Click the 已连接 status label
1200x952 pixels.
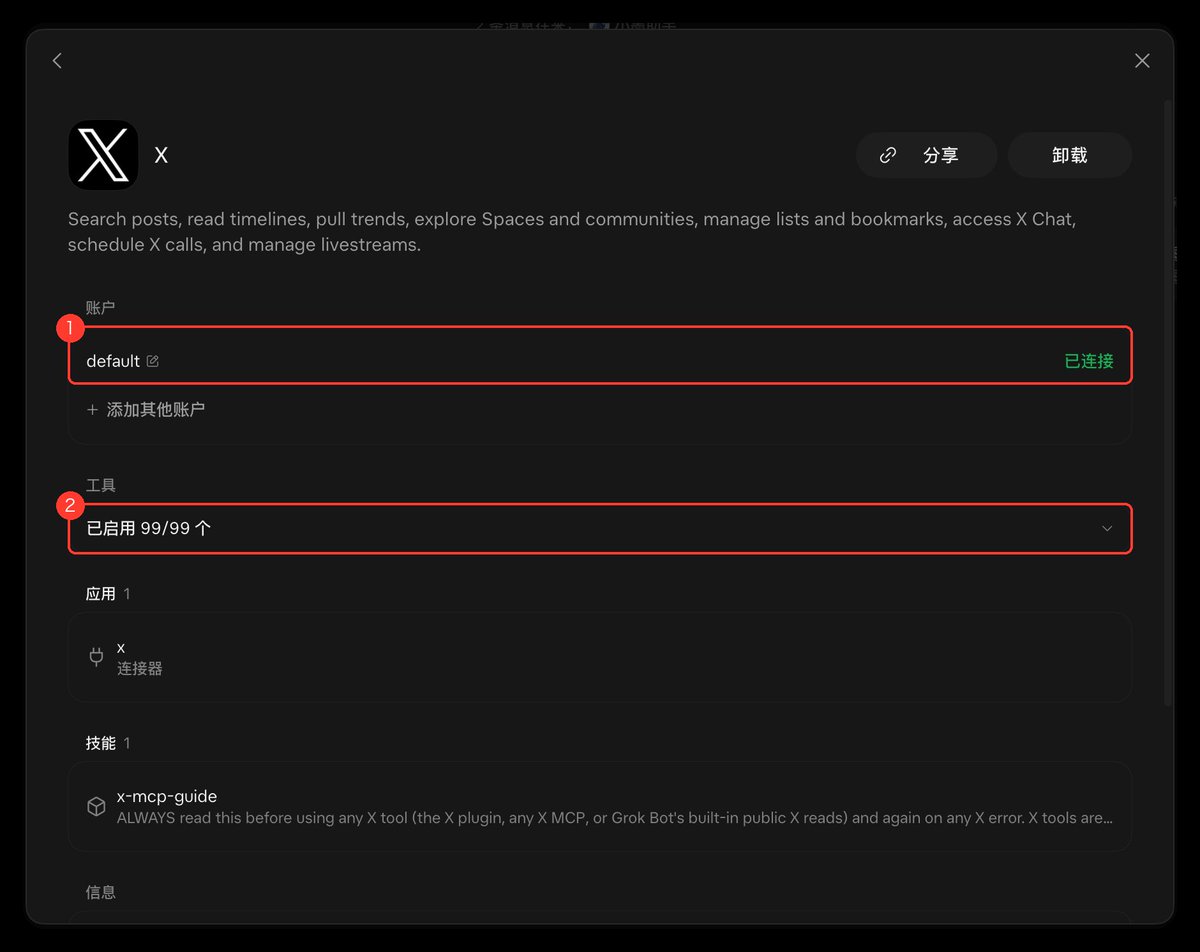point(1089,361)
